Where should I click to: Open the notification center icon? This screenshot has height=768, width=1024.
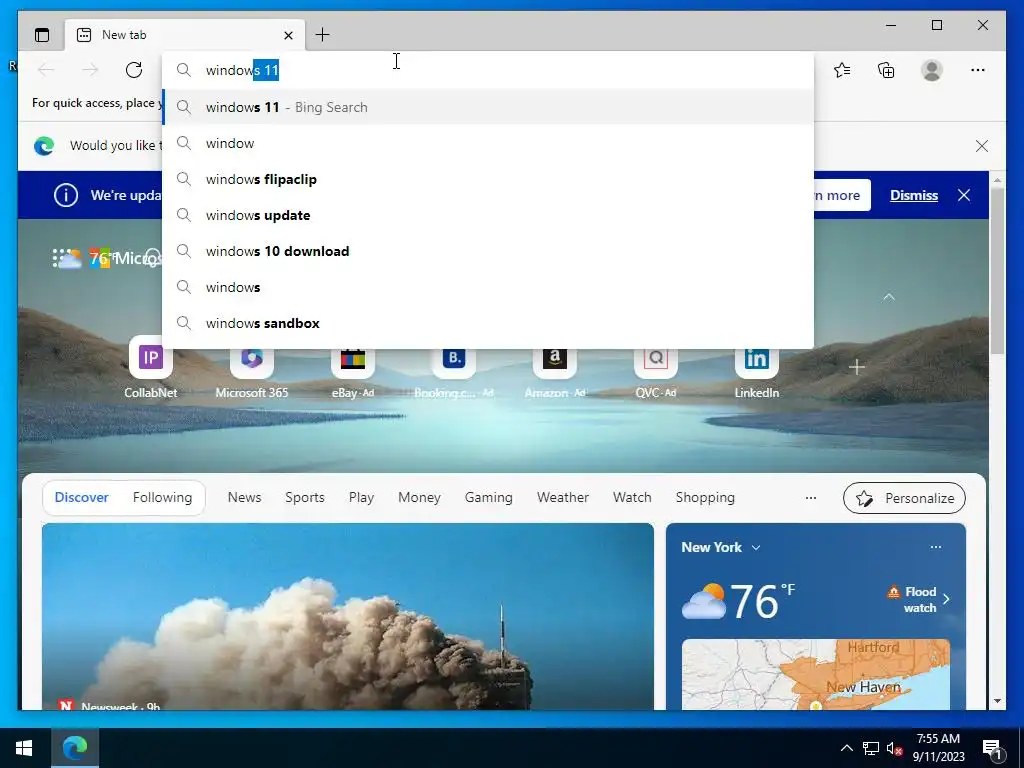[x=993, y=749]
